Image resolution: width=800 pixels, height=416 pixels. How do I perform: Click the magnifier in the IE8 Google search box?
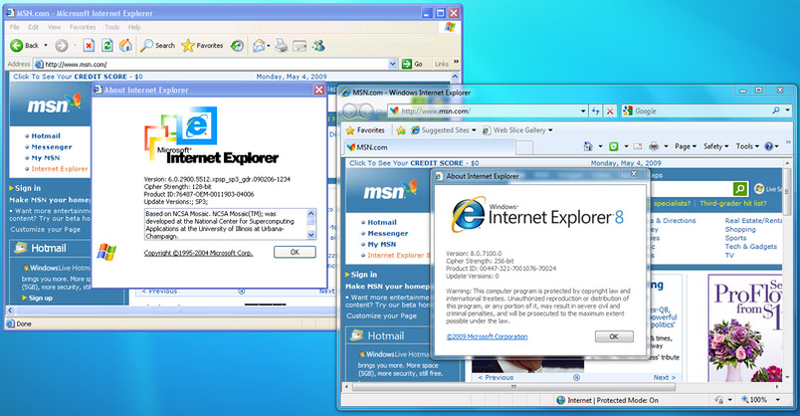pyautogui.click(x=776, y=110)
